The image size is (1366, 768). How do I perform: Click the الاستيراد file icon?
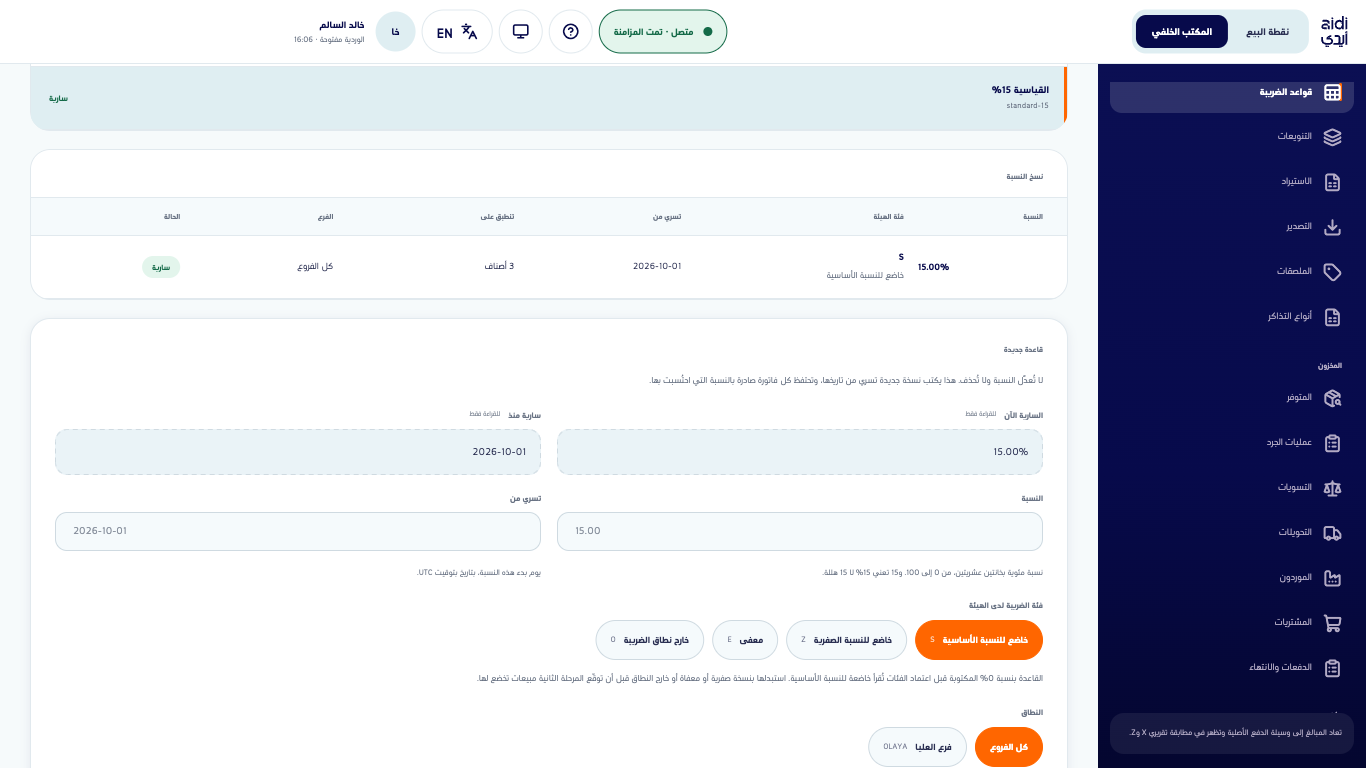pyautogui.click(x=1332, y=182)
